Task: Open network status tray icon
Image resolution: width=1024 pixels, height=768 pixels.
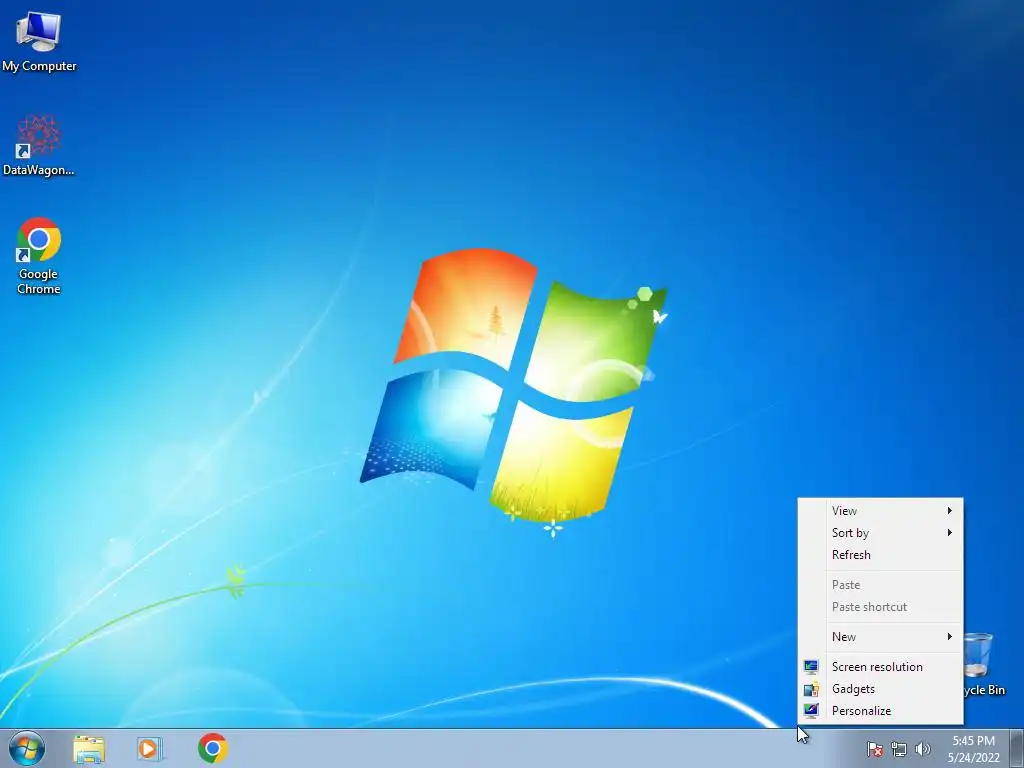Action: coord(899,749)
